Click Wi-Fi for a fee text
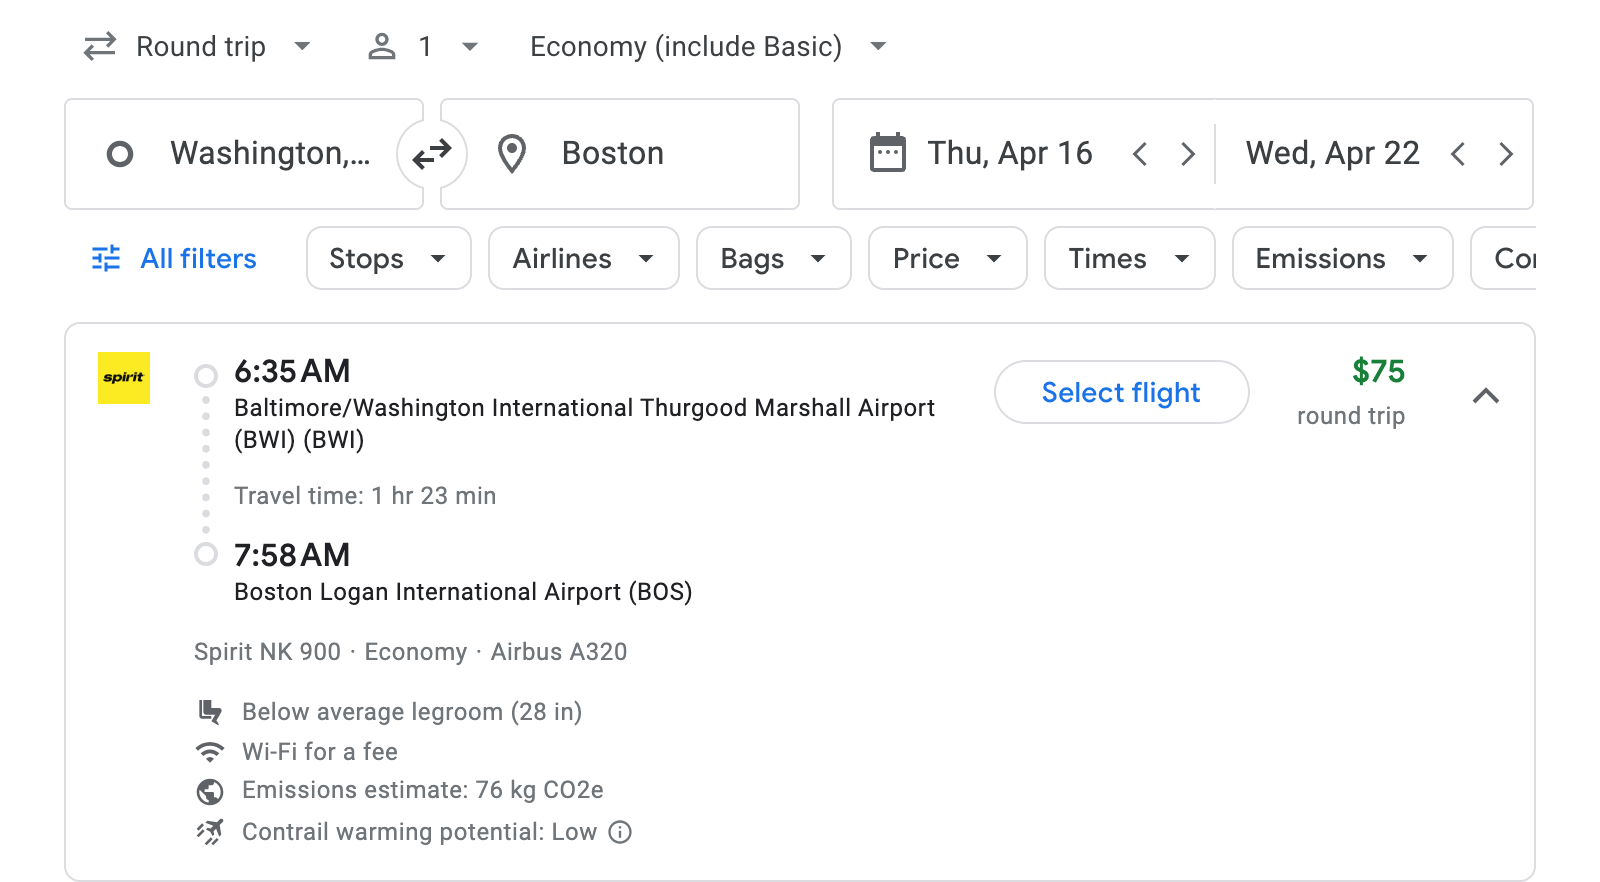This screenshot has width=1600, height=882. click(320, 752)
